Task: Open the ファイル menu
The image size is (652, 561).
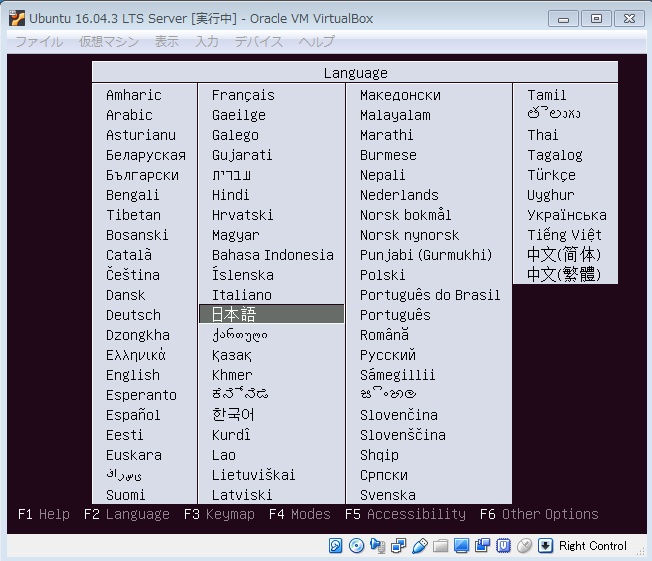Action: (x=39, y=41)
